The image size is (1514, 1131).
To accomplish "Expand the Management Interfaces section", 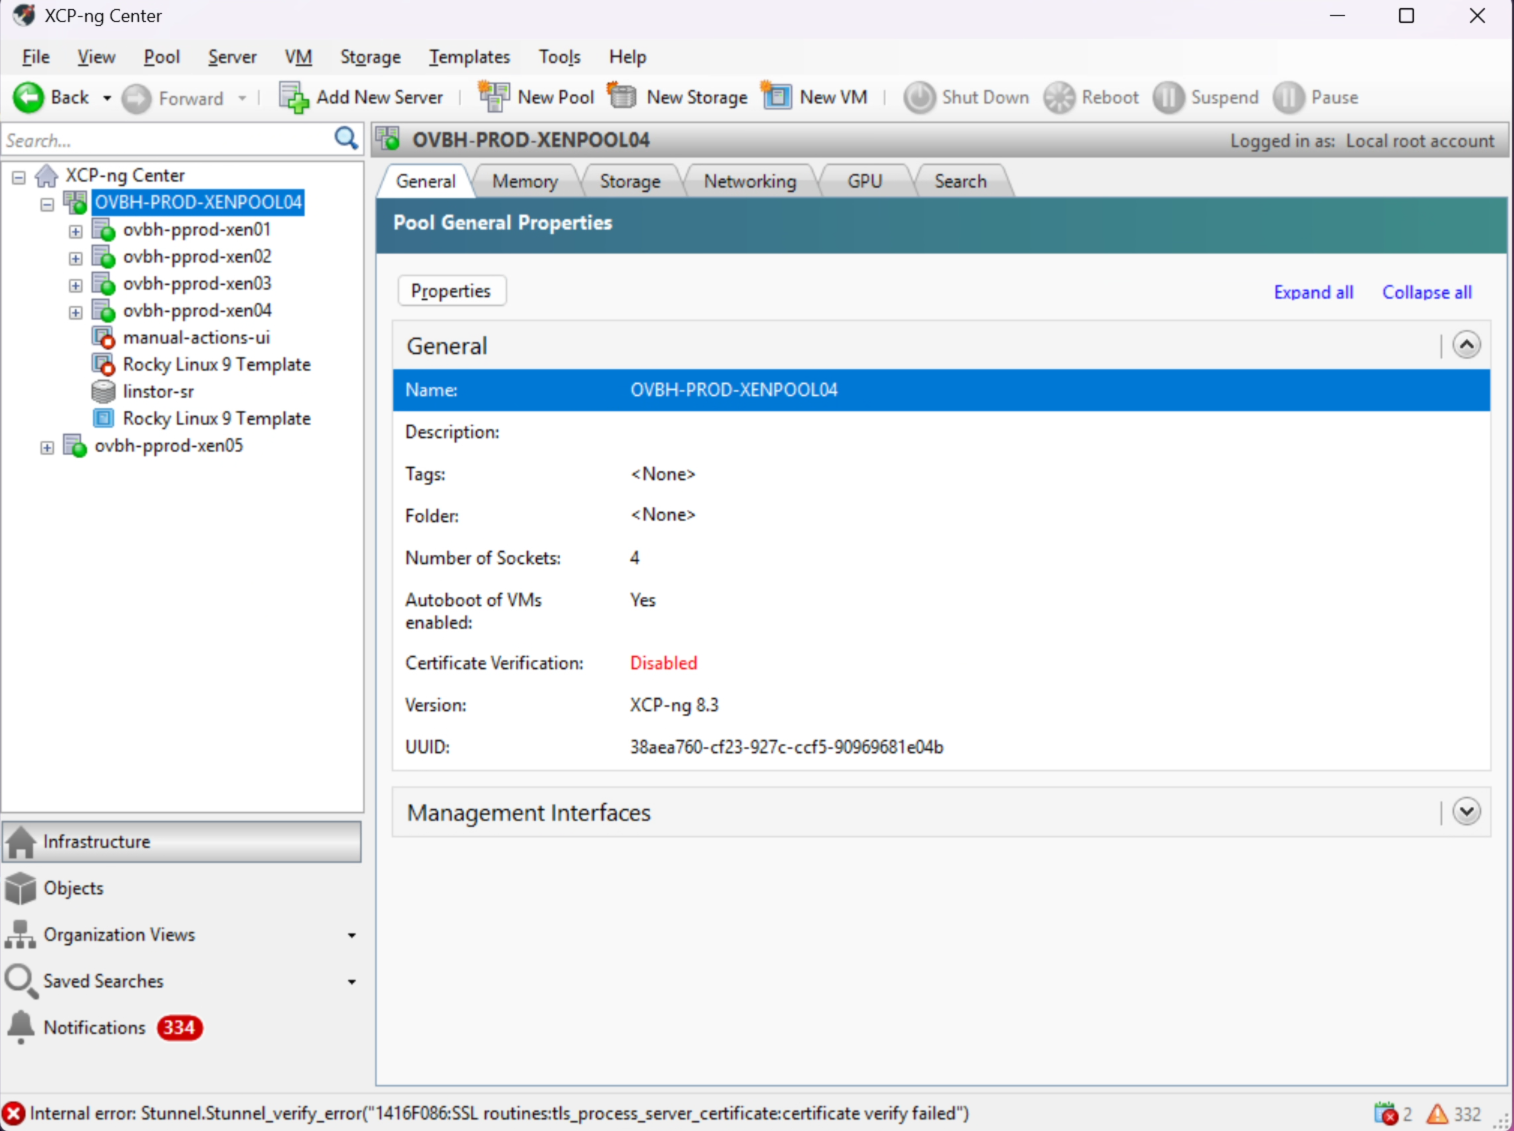I will (x=1466, y=812).
